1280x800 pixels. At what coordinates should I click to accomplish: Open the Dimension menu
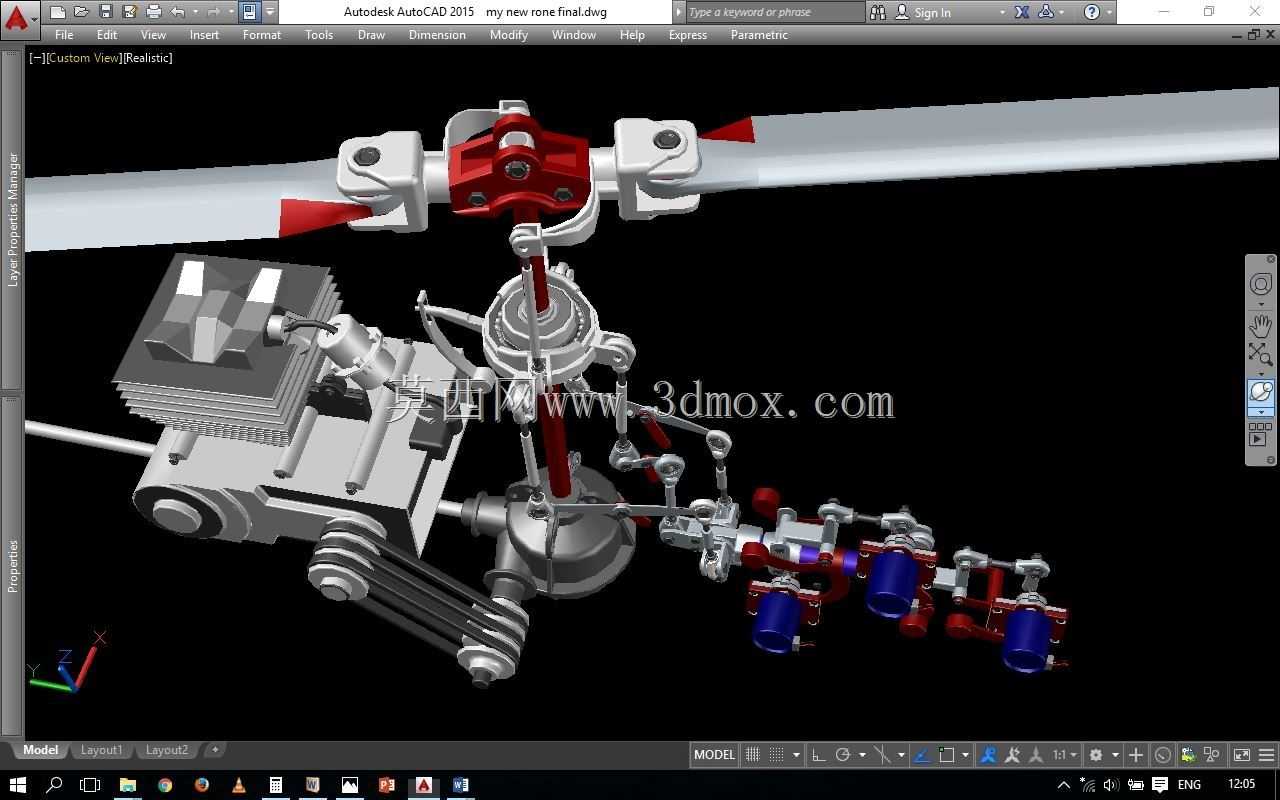[x=437, y=35]
